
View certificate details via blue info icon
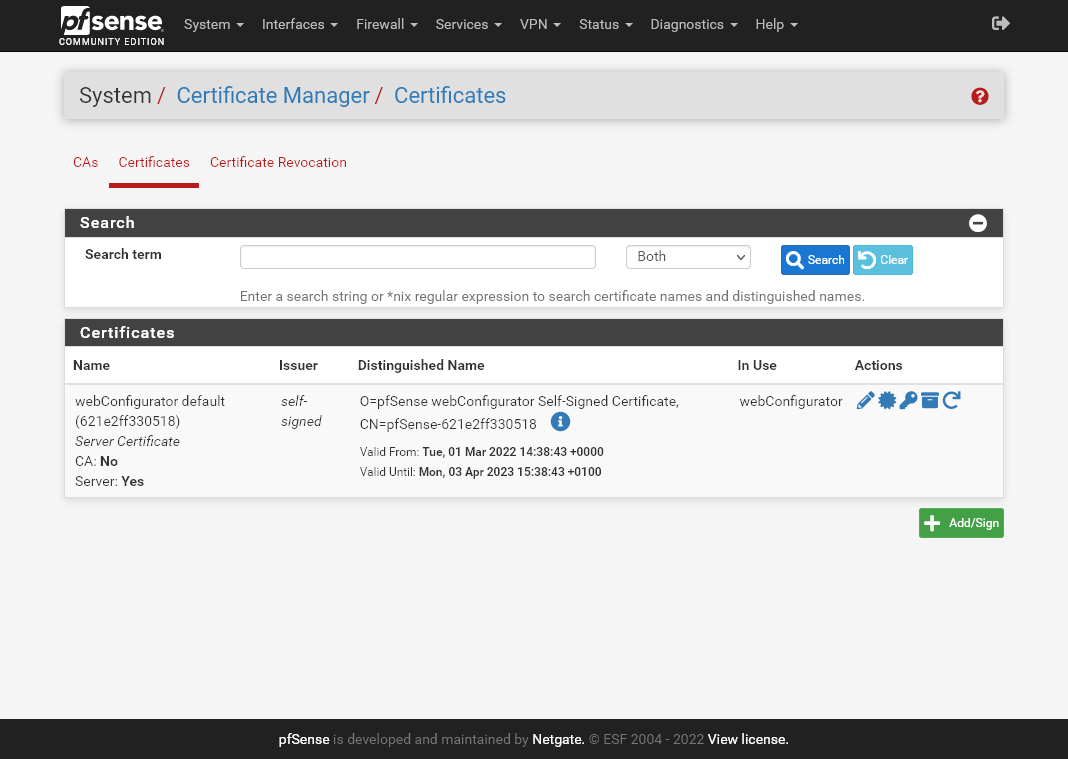560,422
